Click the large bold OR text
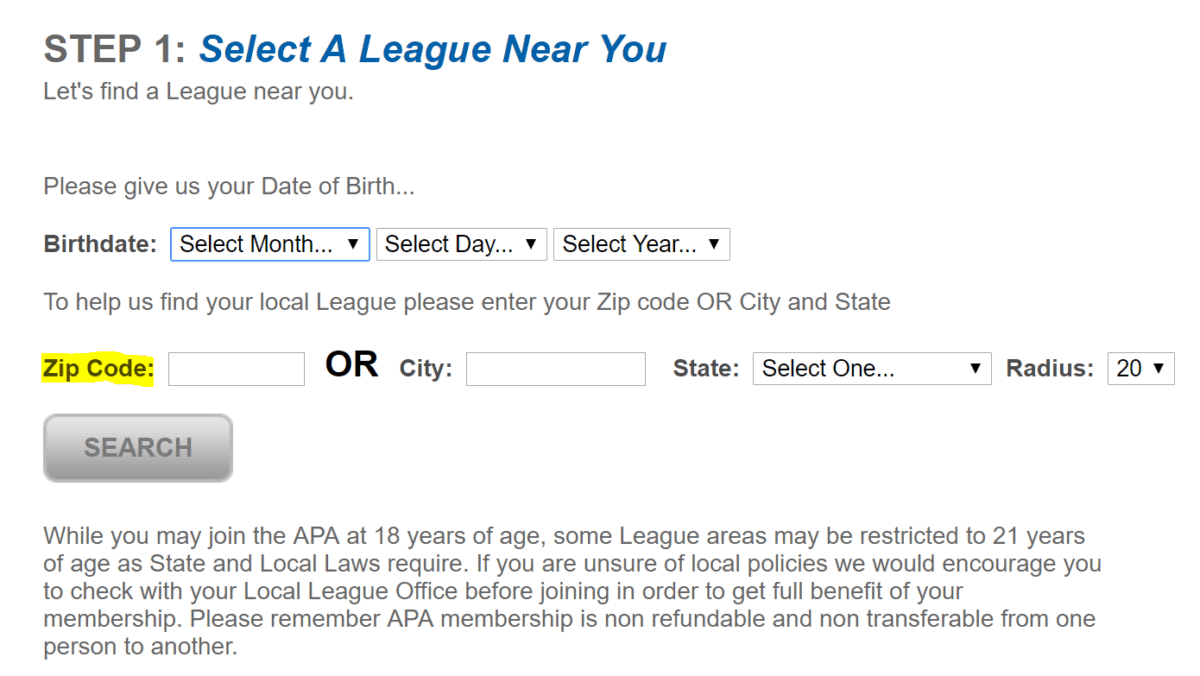 pos(352,365)
